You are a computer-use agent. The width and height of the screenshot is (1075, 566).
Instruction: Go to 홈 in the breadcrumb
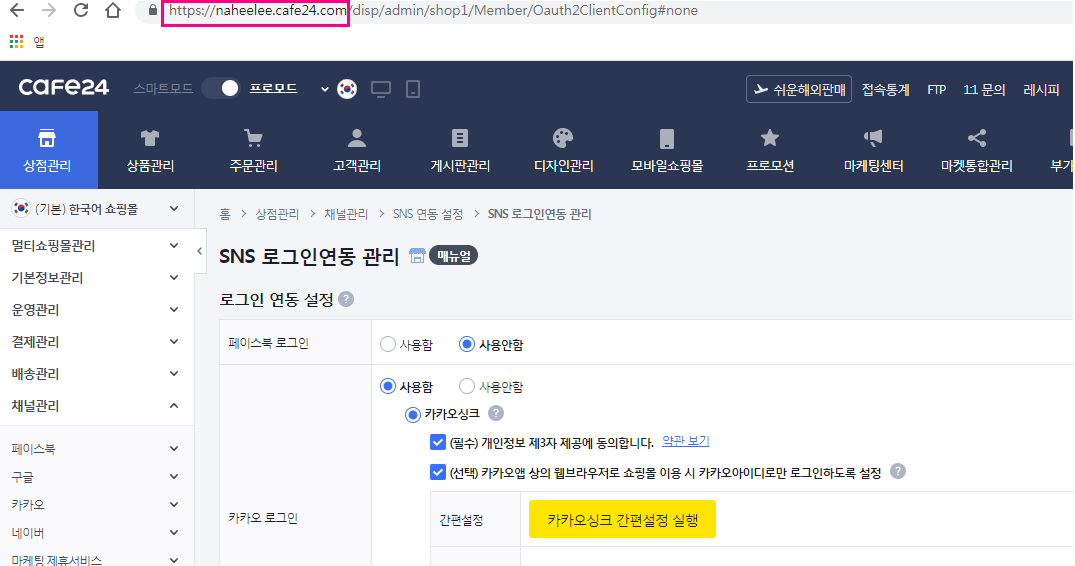click(225, 214)
